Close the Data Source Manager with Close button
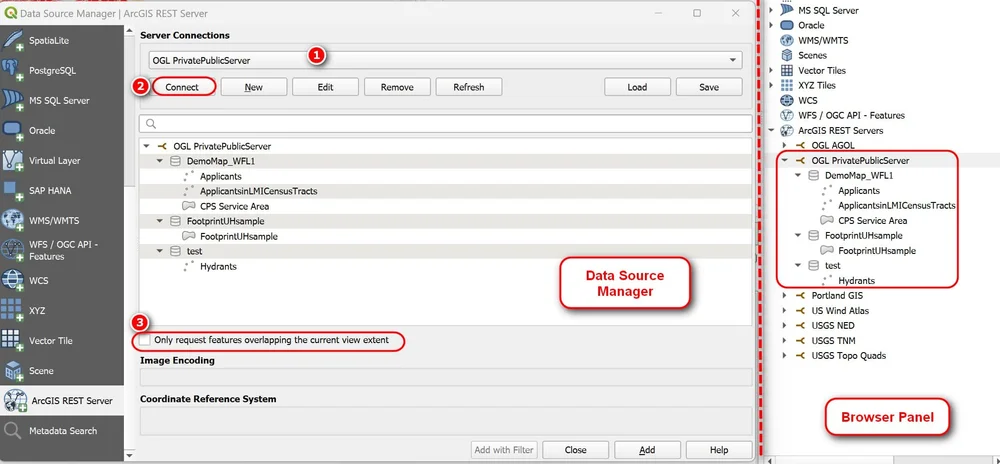The height and width of the screenshot is (464, 1000). pyautogui.click(x=576, y=449)
